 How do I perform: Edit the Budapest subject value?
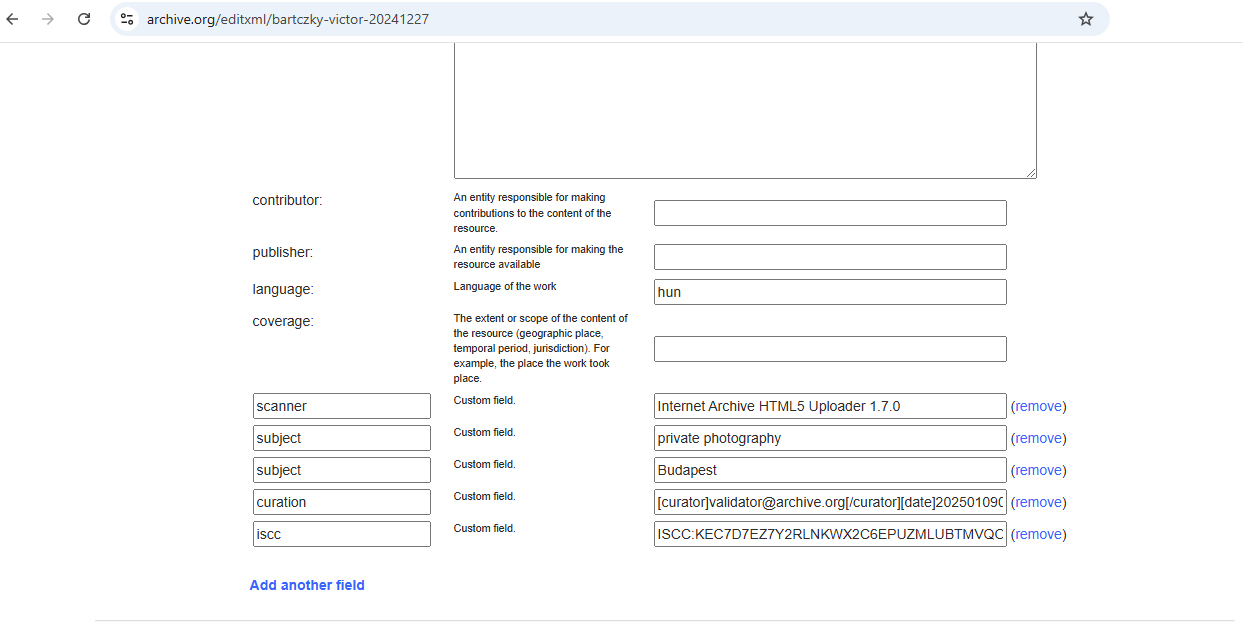pos(829,470)
